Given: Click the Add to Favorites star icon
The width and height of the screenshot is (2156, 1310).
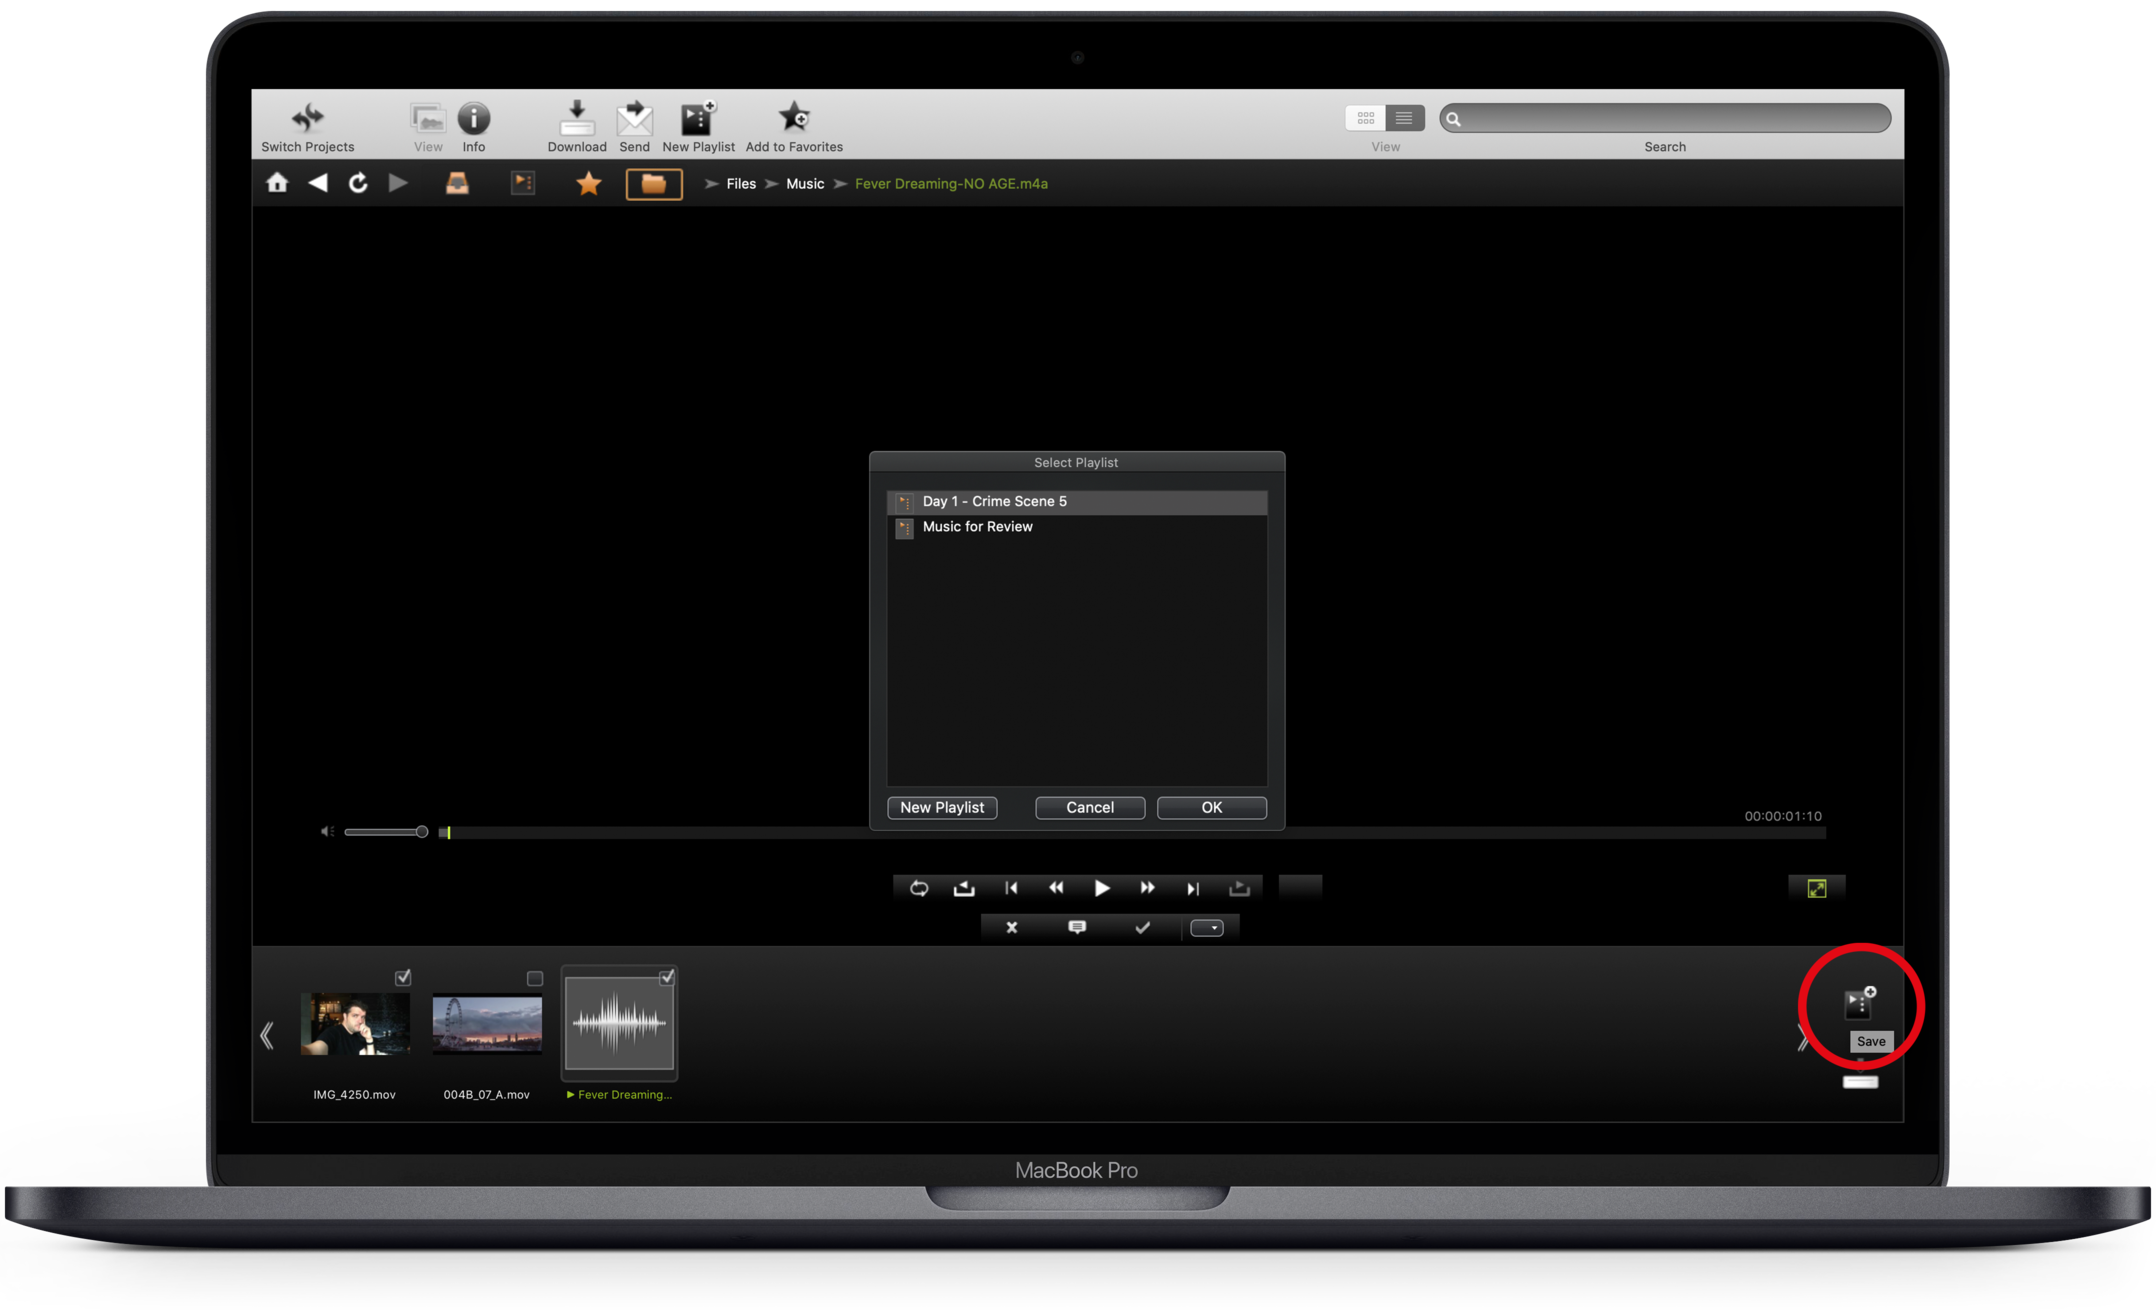Looking at the screenshot, I should [x=794, y=118].
